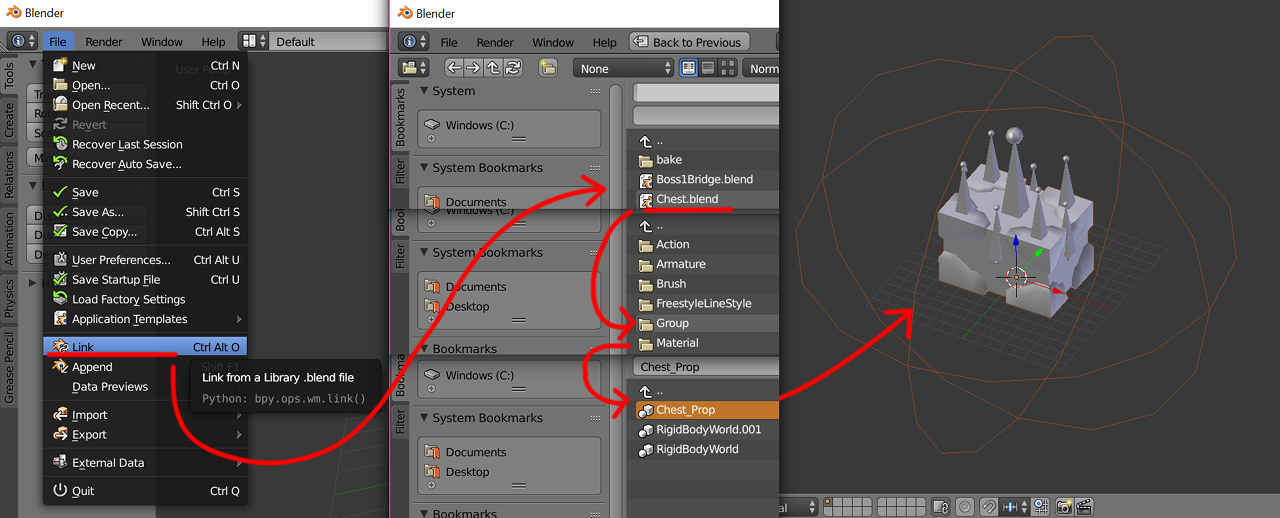Open the snap element type dropdown
The image size is (1280, 518).
click(x=1014, y=507)
